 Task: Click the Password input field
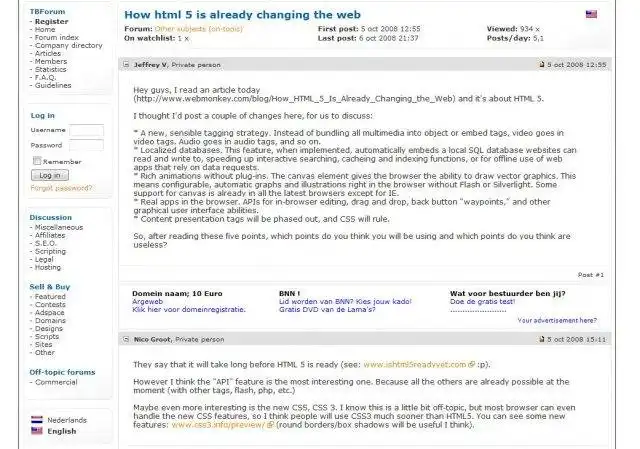(86, 145)
